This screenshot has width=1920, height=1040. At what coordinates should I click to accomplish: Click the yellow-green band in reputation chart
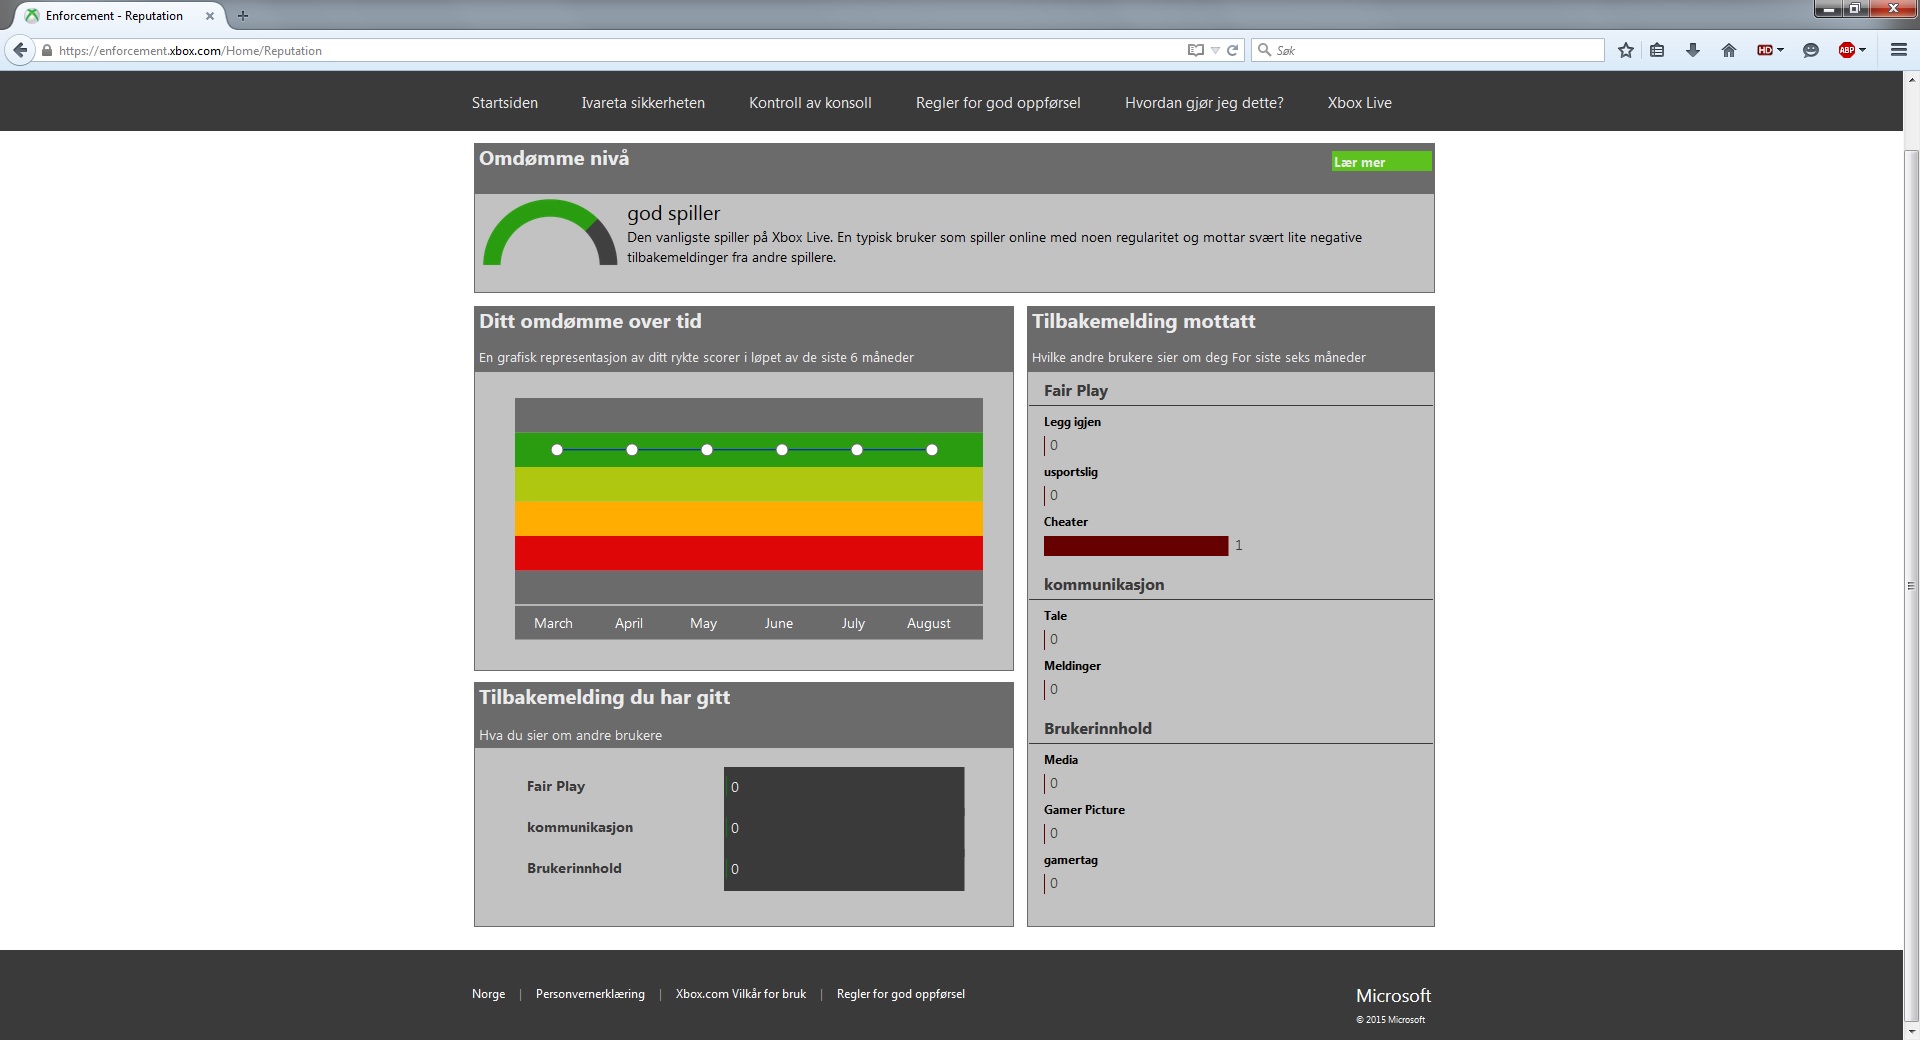click(x=749, y=484)
